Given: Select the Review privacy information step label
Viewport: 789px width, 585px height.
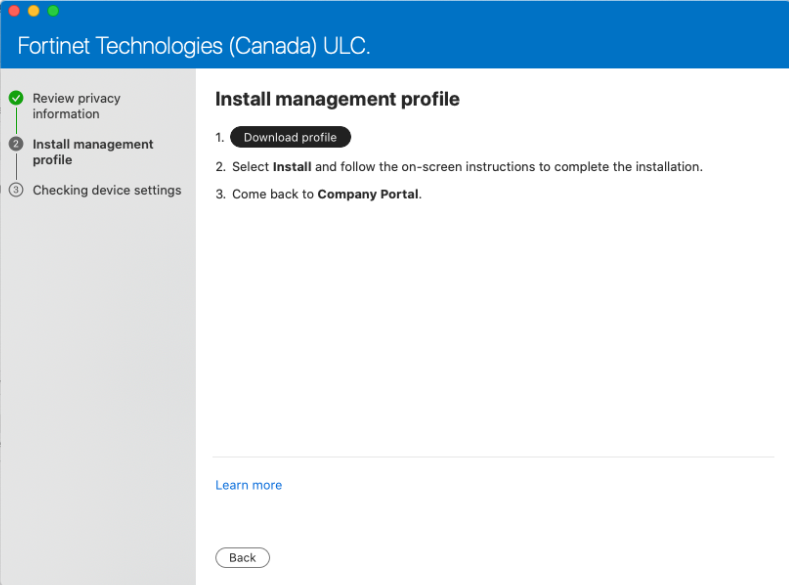Looking at the screenshot, I should click(x=76, y=106).
